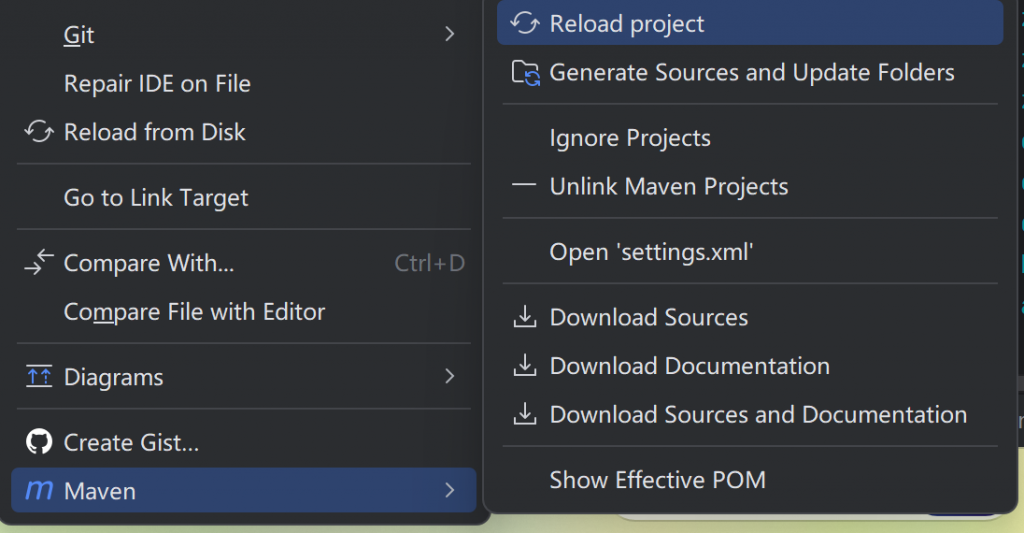
Task: Click the Reload project sync icon
Action: pyautogui.click(x=524, y=24)
